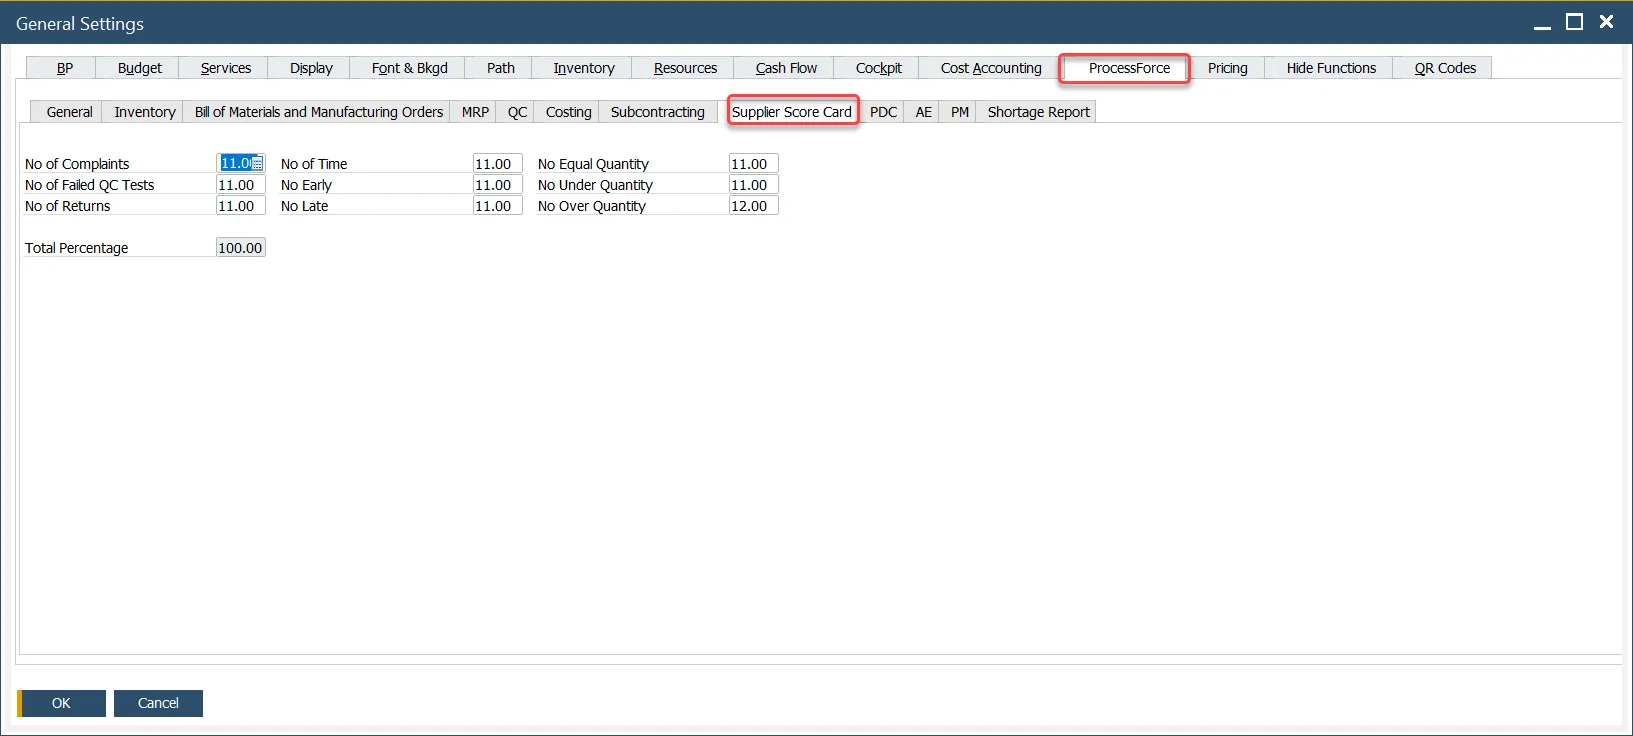Focus the No Over Quantity value field

point(753,206)
